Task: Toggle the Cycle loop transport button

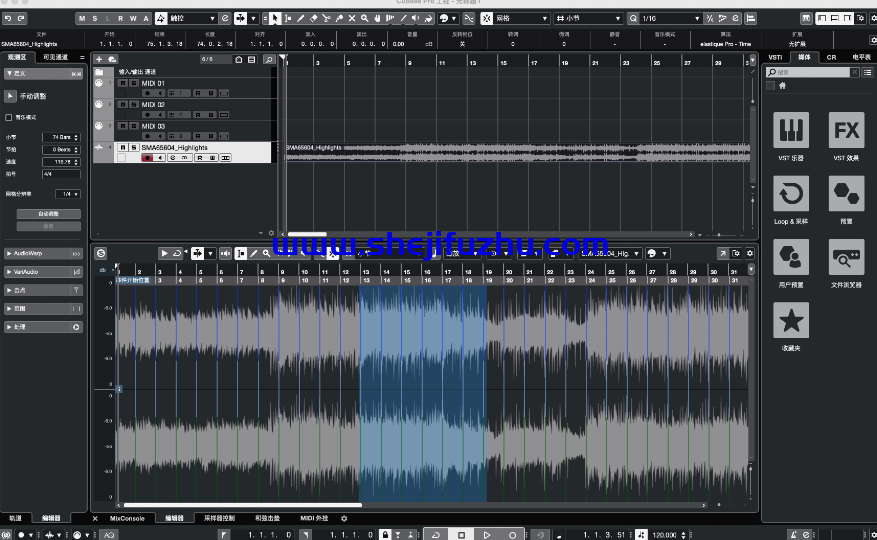Action: coord(436,535)
